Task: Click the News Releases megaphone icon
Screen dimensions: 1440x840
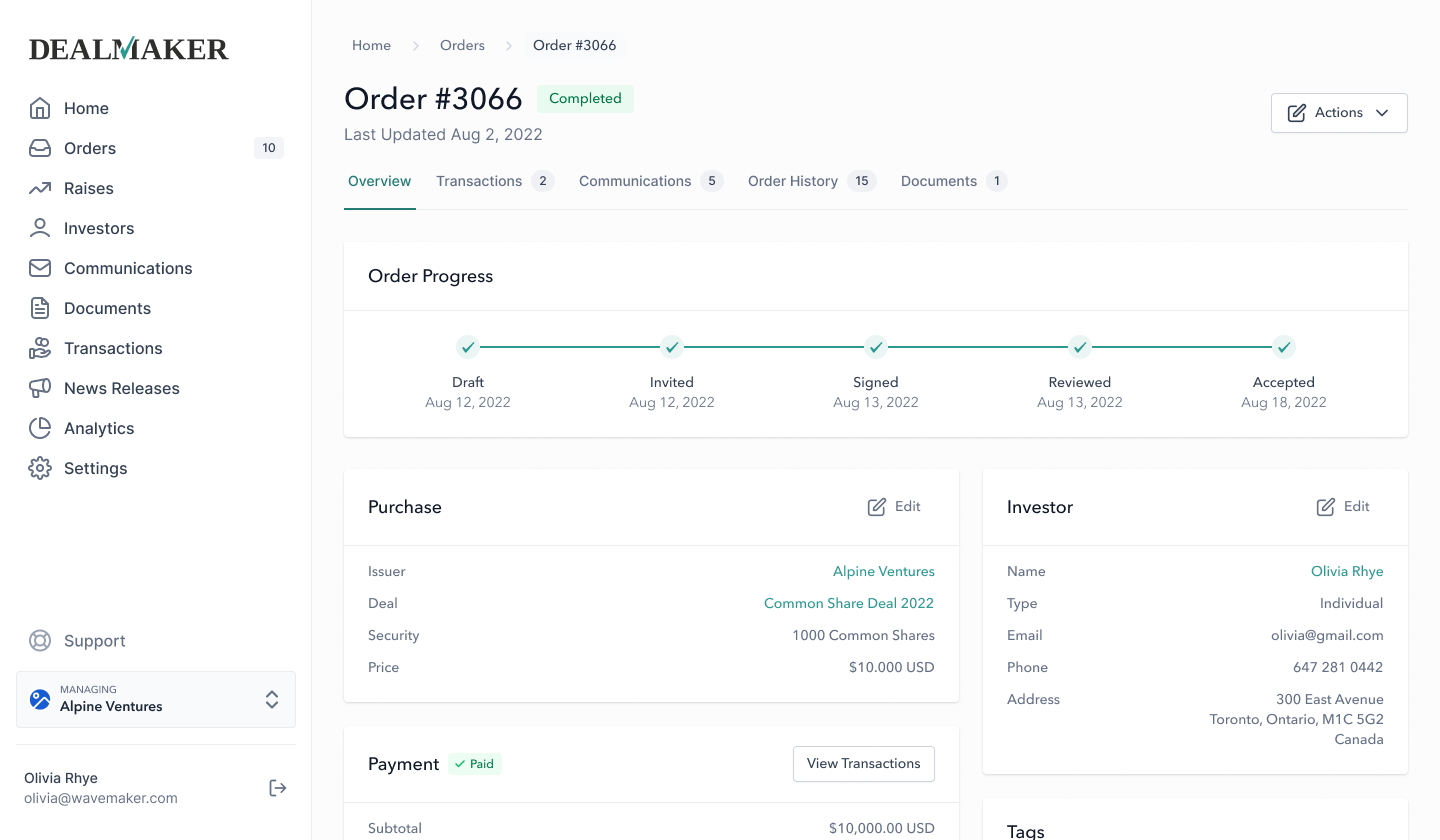Action: [x=40, y=388]
